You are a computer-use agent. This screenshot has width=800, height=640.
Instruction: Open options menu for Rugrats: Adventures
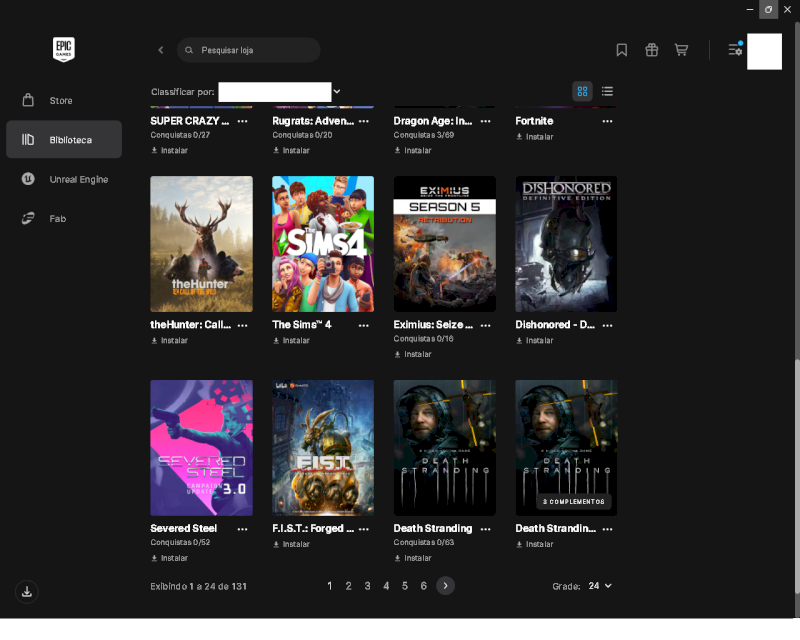point(364,121)
